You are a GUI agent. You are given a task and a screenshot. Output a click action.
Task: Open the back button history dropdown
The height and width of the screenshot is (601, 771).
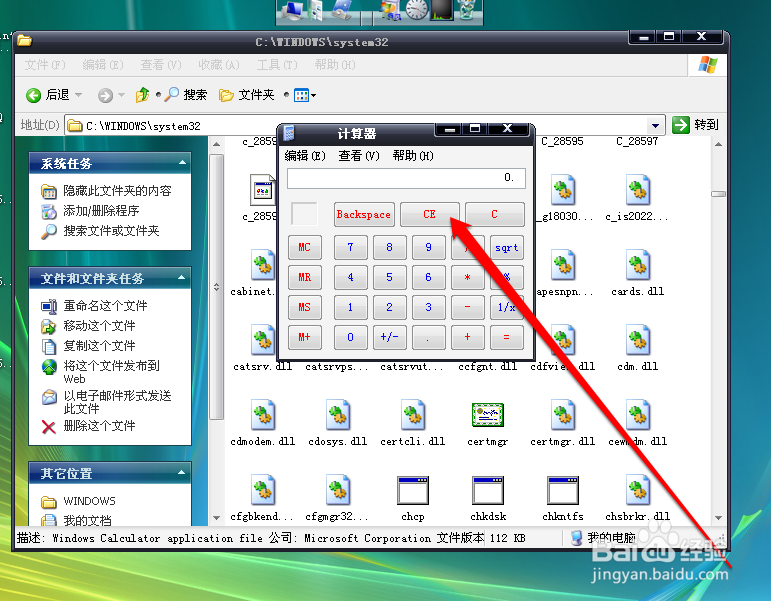pos(79,95)
